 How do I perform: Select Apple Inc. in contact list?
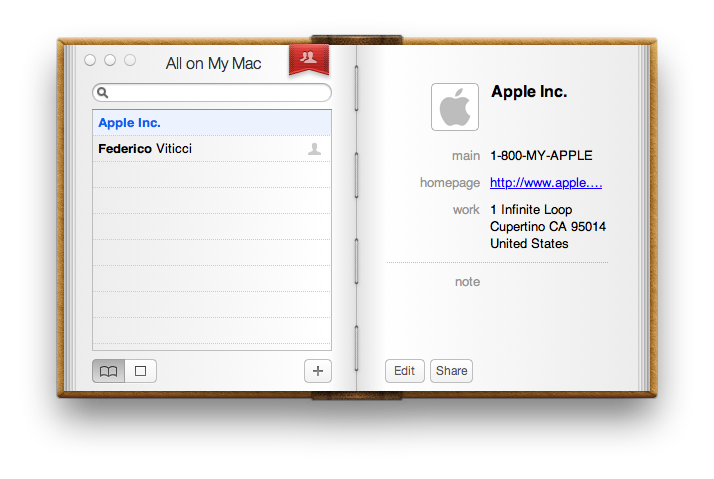tap(212, 123)
